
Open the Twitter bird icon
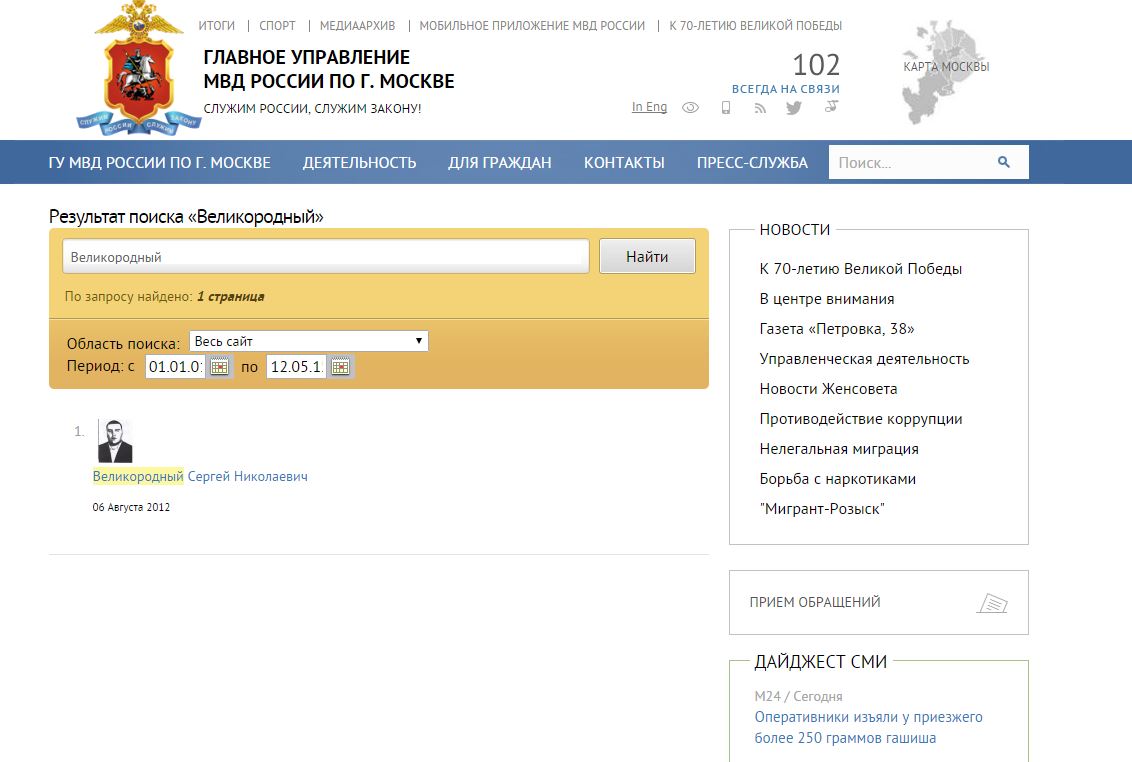pyautogui.click(x=793, y=108)
